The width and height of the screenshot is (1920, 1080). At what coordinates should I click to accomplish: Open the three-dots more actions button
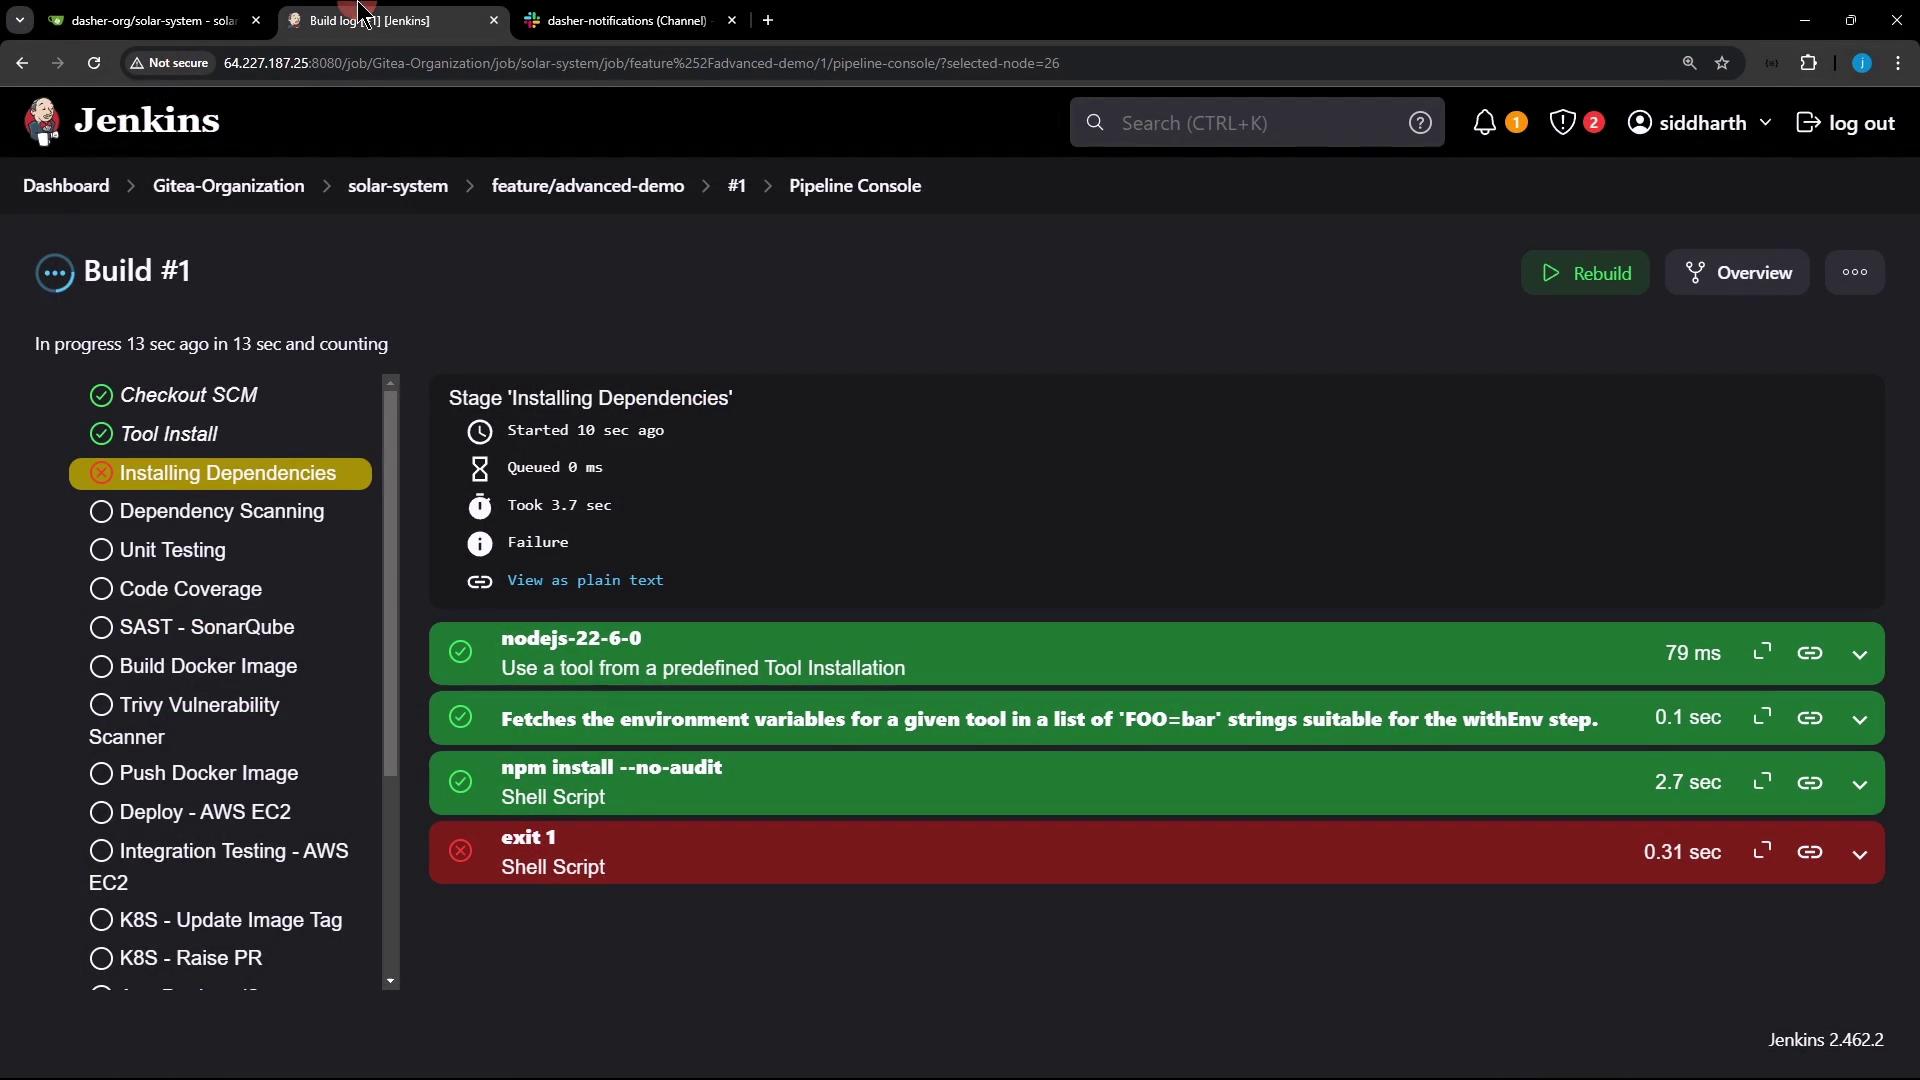tap(1854, 272)
